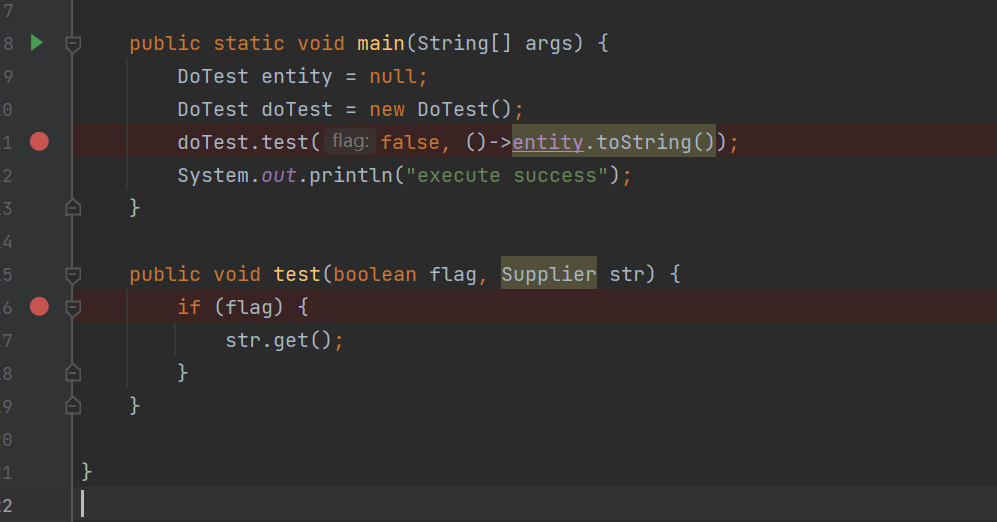The width and height of the screenshot is (997, 522).
Task: Fold the if (flag) block using gutter marker
Action: click(72, 307)
